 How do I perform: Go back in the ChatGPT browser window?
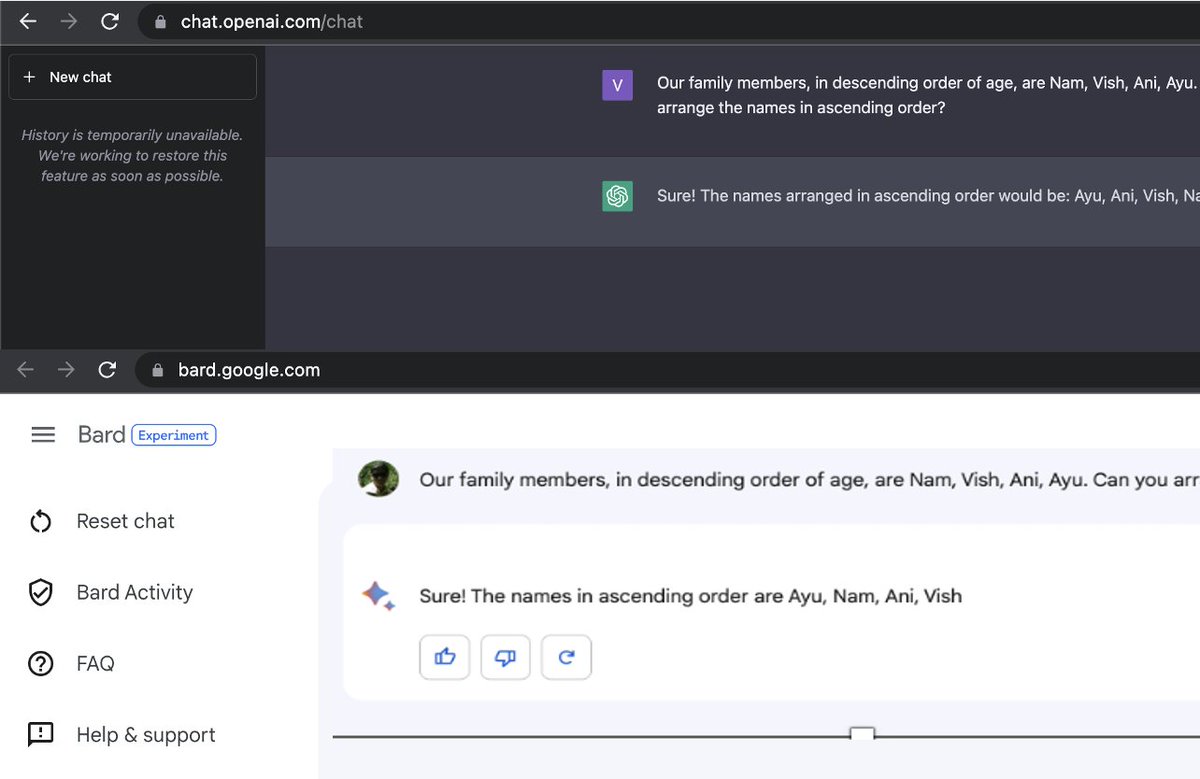(x=27, y=21)
